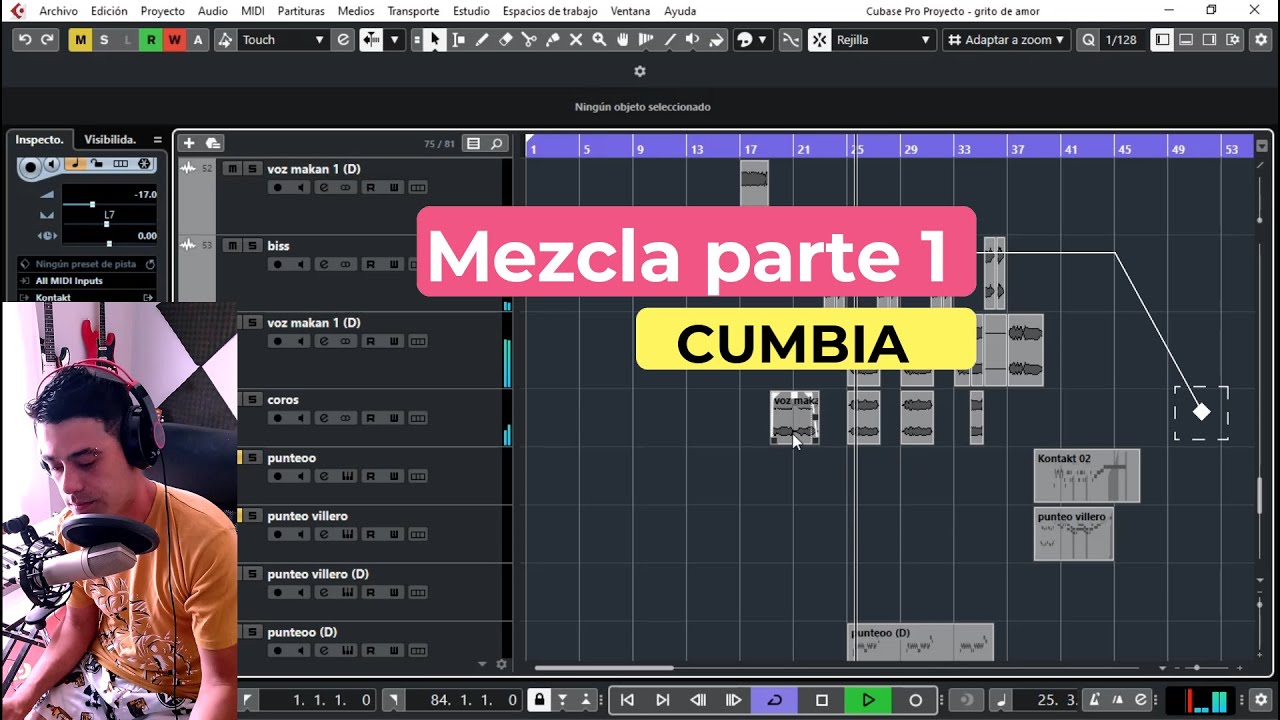The image size is (1280, 720).
Task: Select the Glue tool
Action: [x=552, y=40]
